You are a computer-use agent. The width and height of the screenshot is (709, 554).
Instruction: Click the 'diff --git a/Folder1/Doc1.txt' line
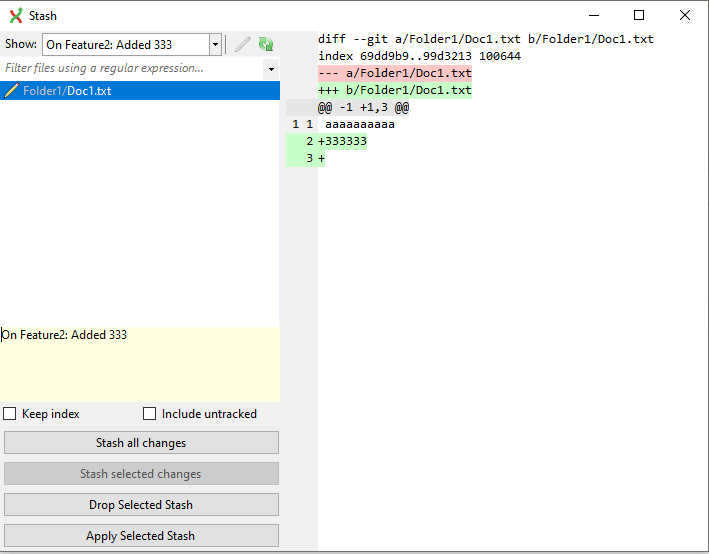pos(486,39)
